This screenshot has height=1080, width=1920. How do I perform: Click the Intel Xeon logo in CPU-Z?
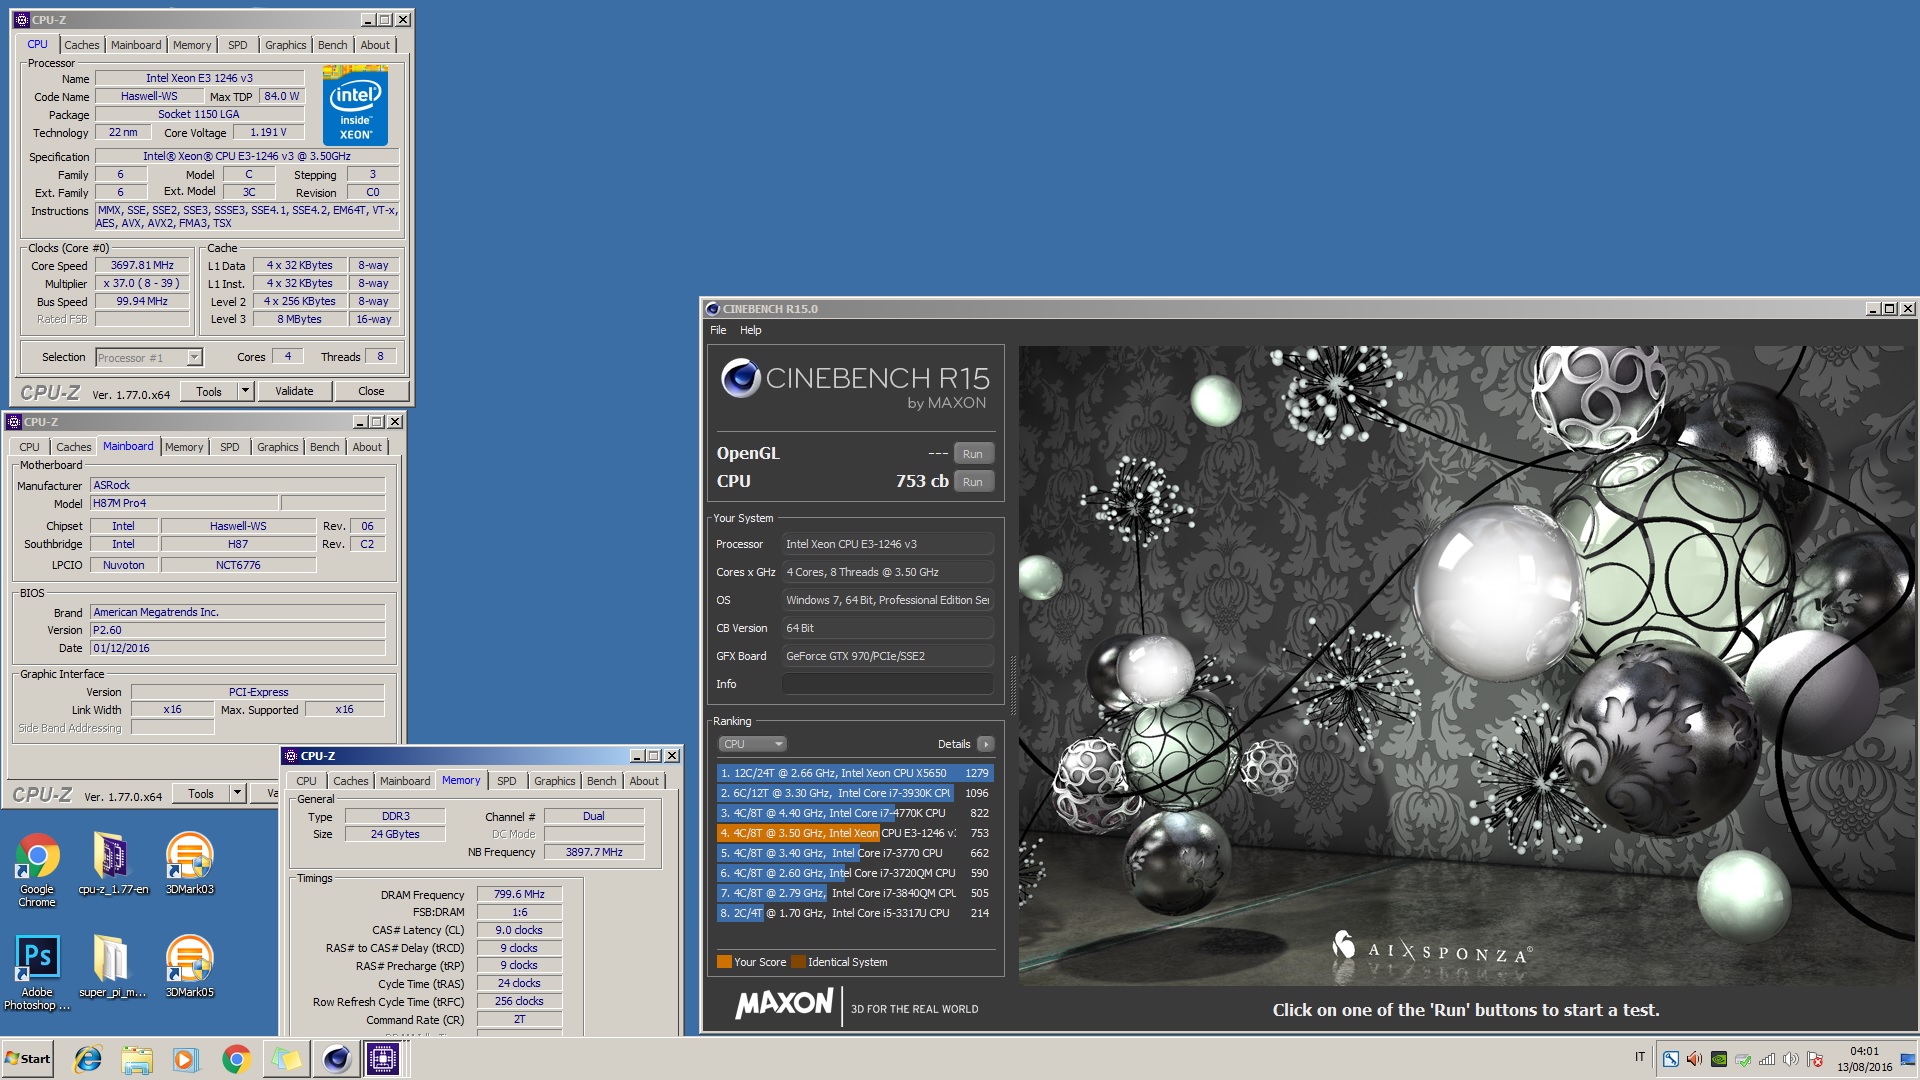click(x=355, y=106)
